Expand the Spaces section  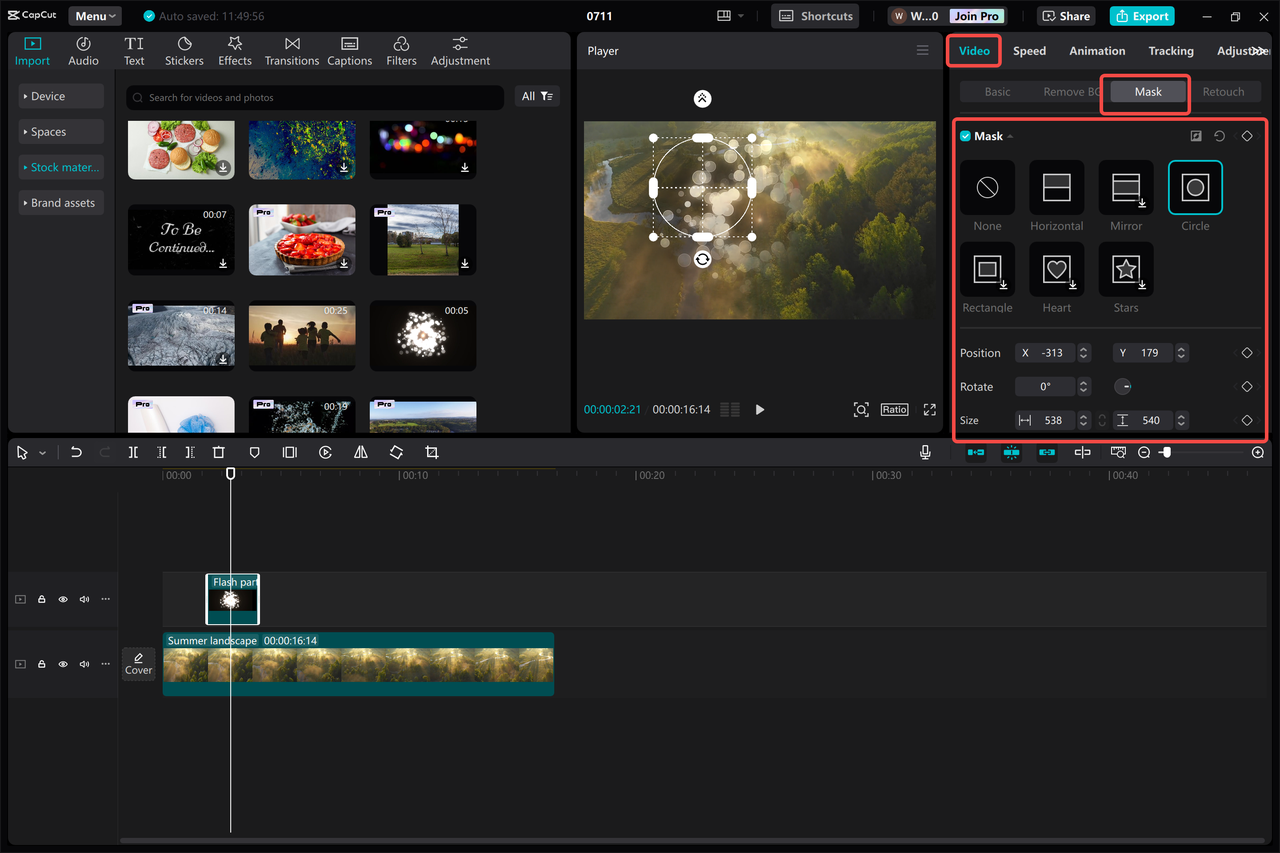tap(60, 132)
